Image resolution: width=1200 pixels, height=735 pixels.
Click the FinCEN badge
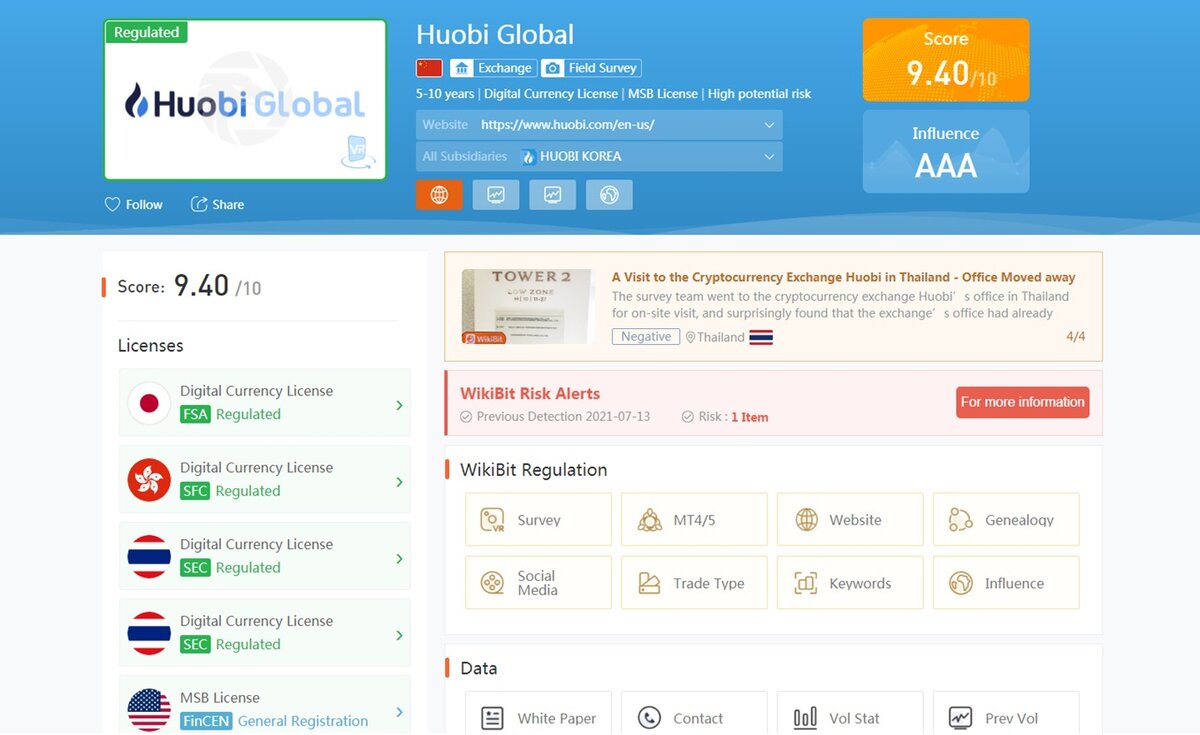click(206, 721)
